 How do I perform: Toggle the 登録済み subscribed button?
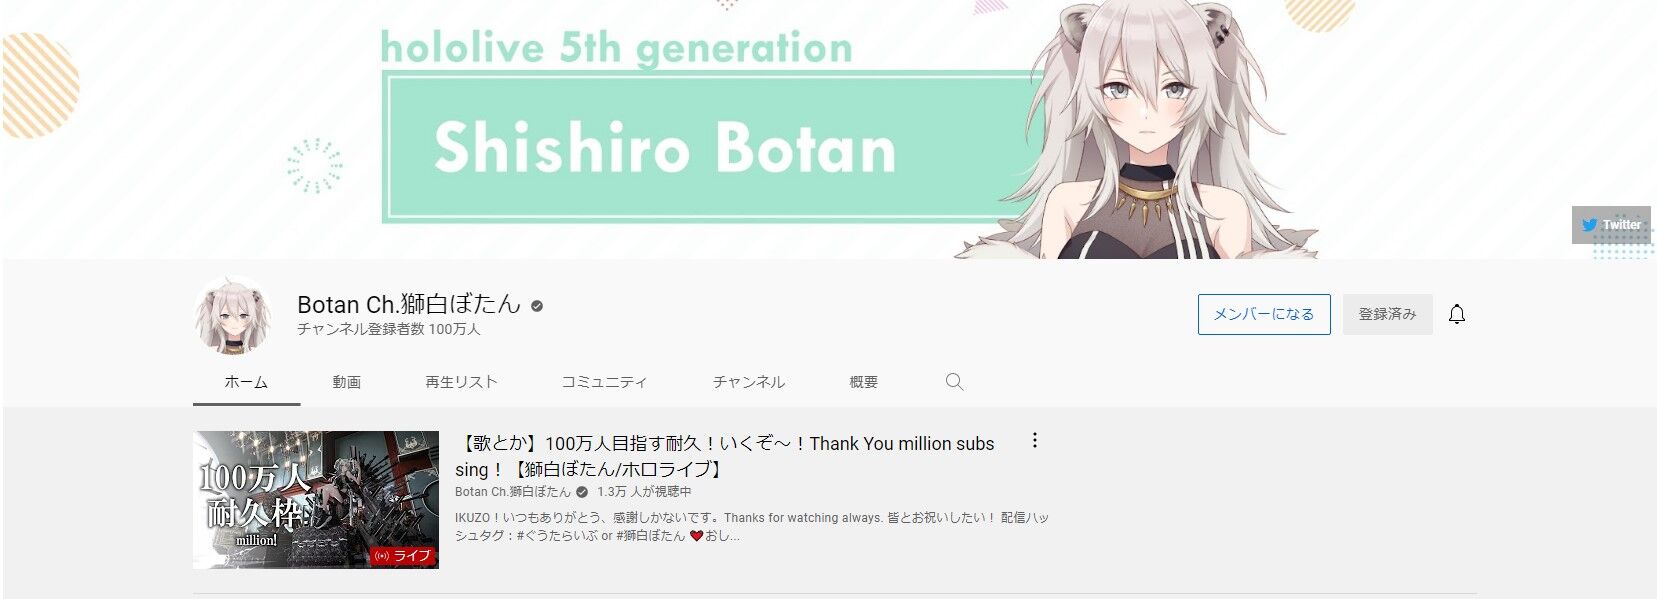point(1387,314)
